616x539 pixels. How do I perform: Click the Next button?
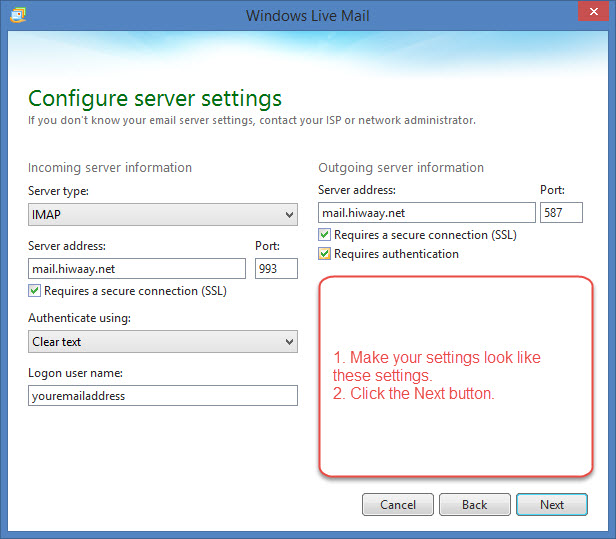point(552,504)
